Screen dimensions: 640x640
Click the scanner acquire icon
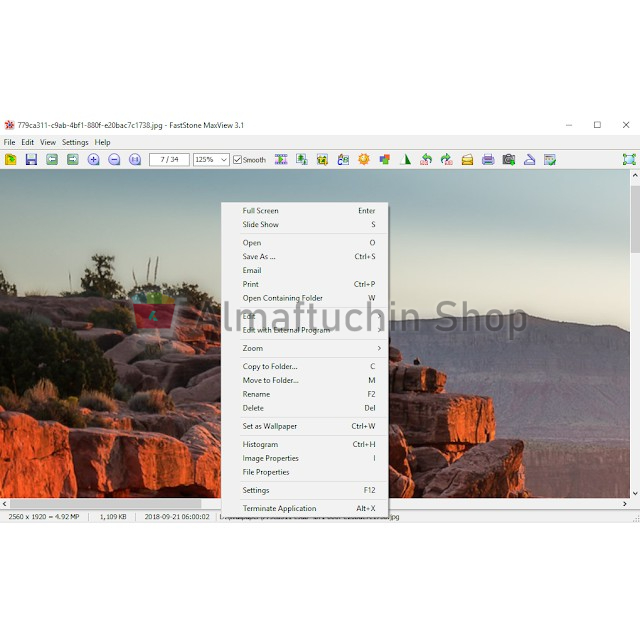click(529, 159)
